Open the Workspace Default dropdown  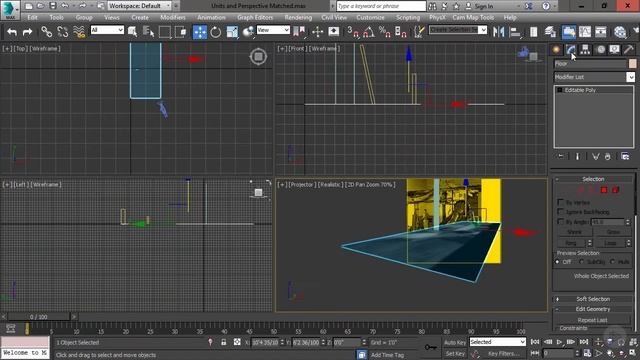point(140,6)
